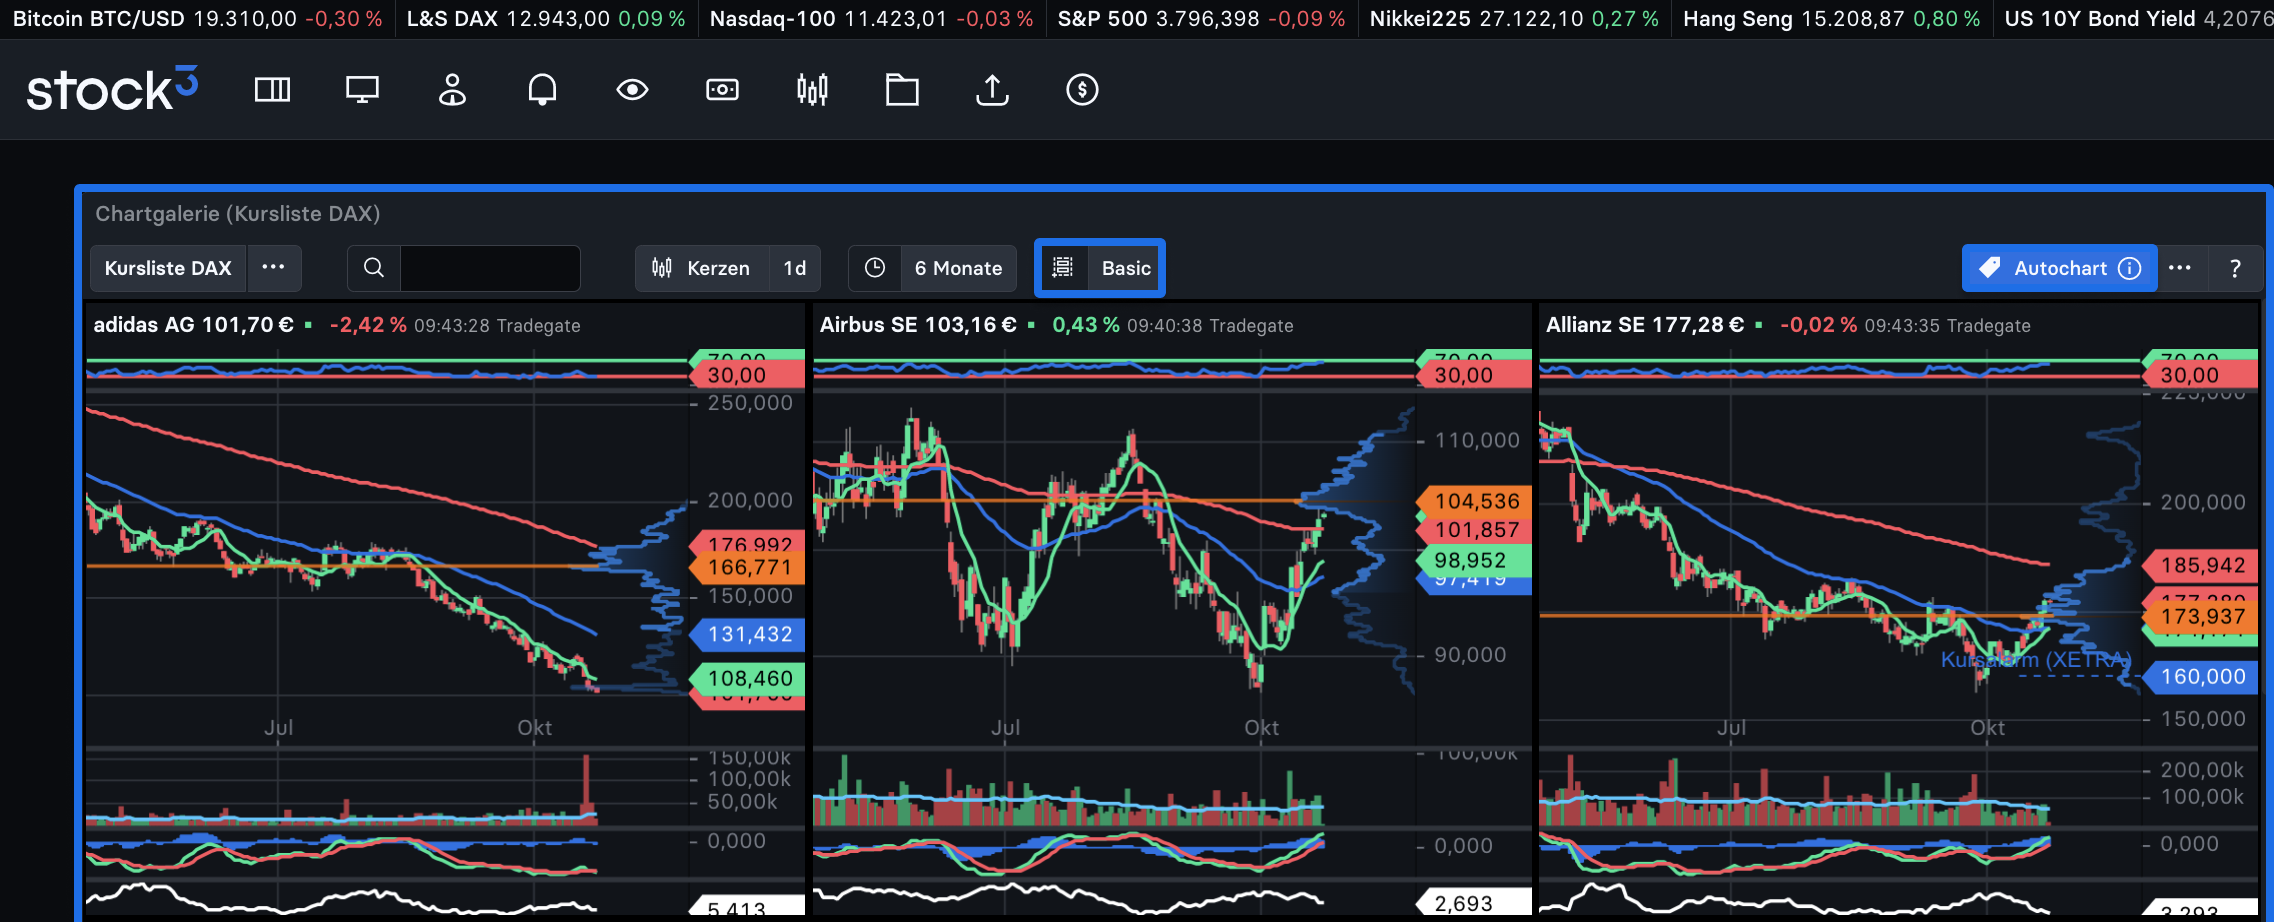Click the Hang Seng ticker entry
This screenshot has width=2274, height=922.
tap(1831, 19)
